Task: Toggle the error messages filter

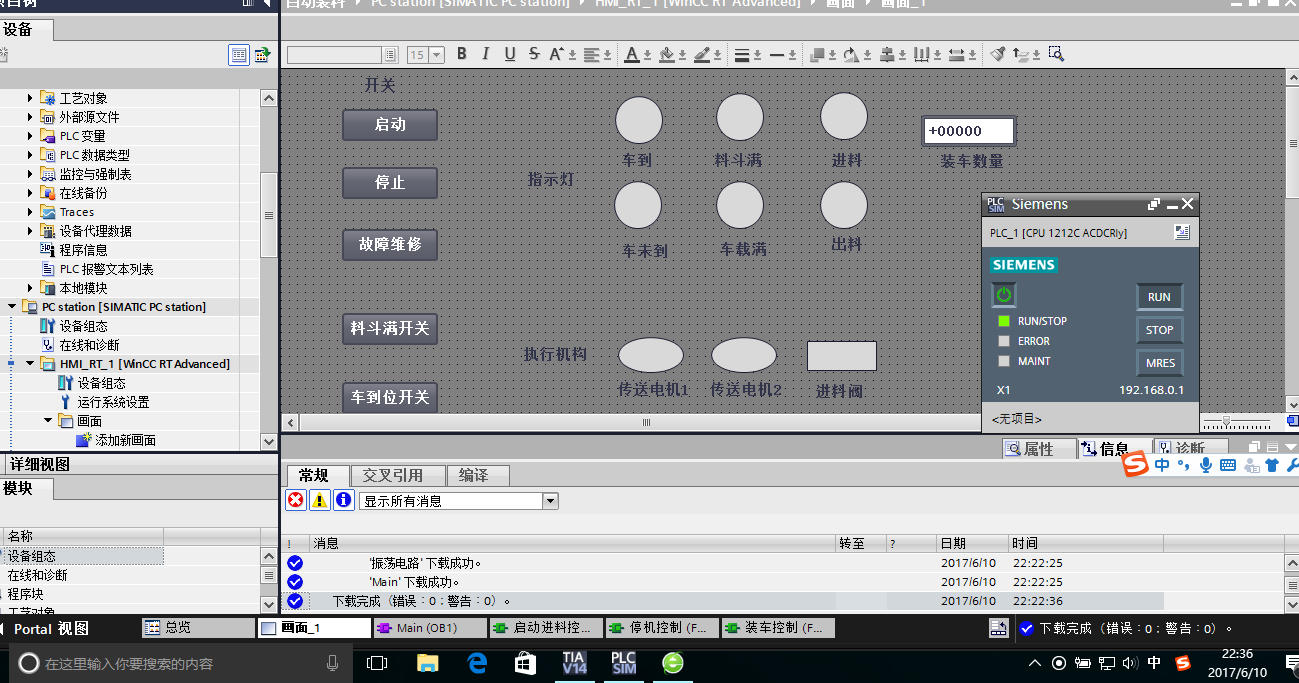Action: coord(296,500)
